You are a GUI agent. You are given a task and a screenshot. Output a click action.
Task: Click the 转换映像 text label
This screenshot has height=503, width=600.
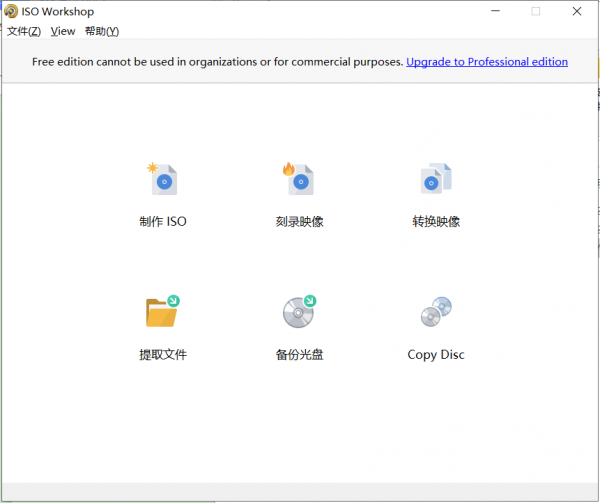click(436, 221)
